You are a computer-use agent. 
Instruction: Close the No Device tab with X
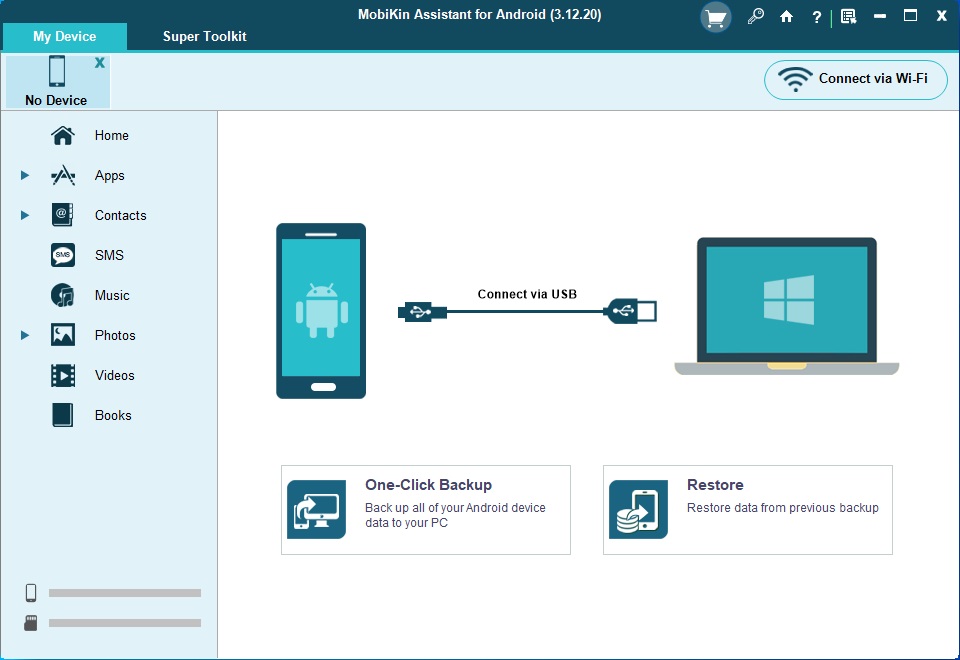point(99,63)
